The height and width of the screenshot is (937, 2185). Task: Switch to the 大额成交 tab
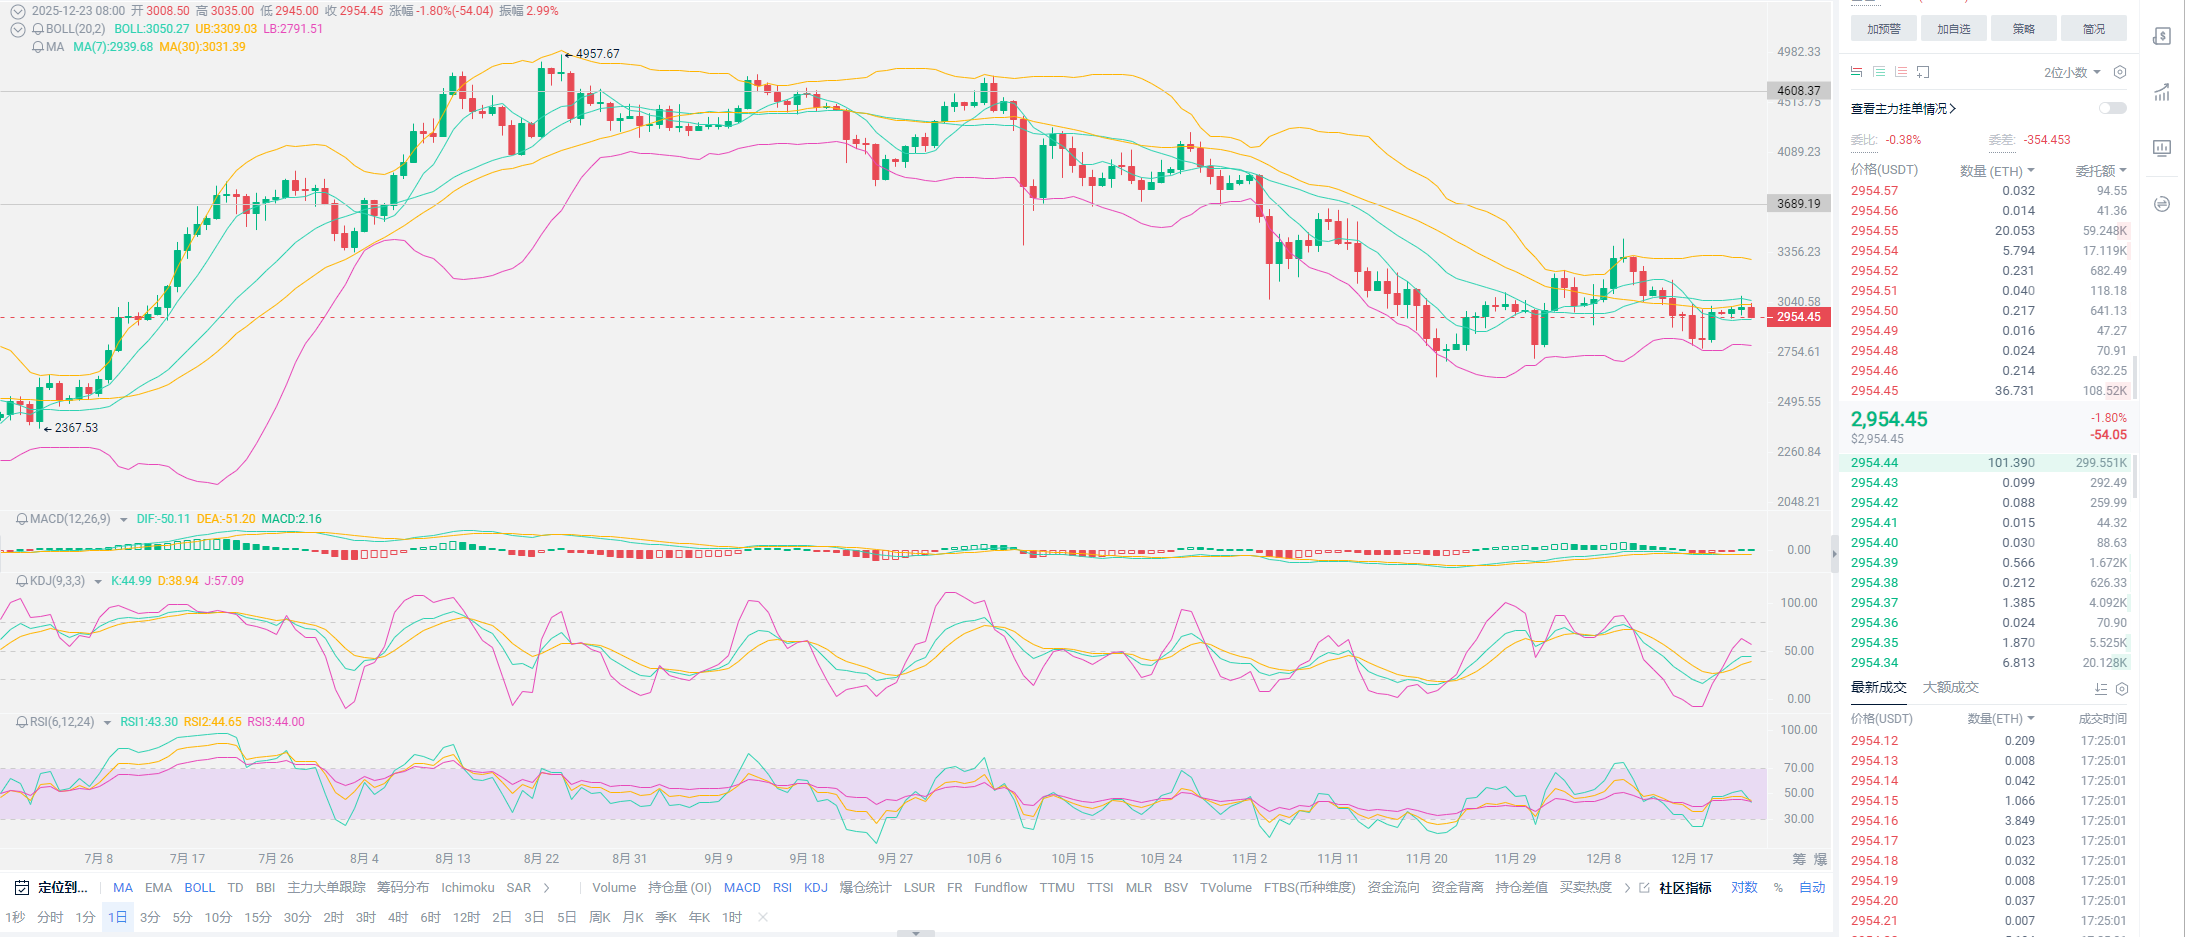click(x=1950, y=687)
